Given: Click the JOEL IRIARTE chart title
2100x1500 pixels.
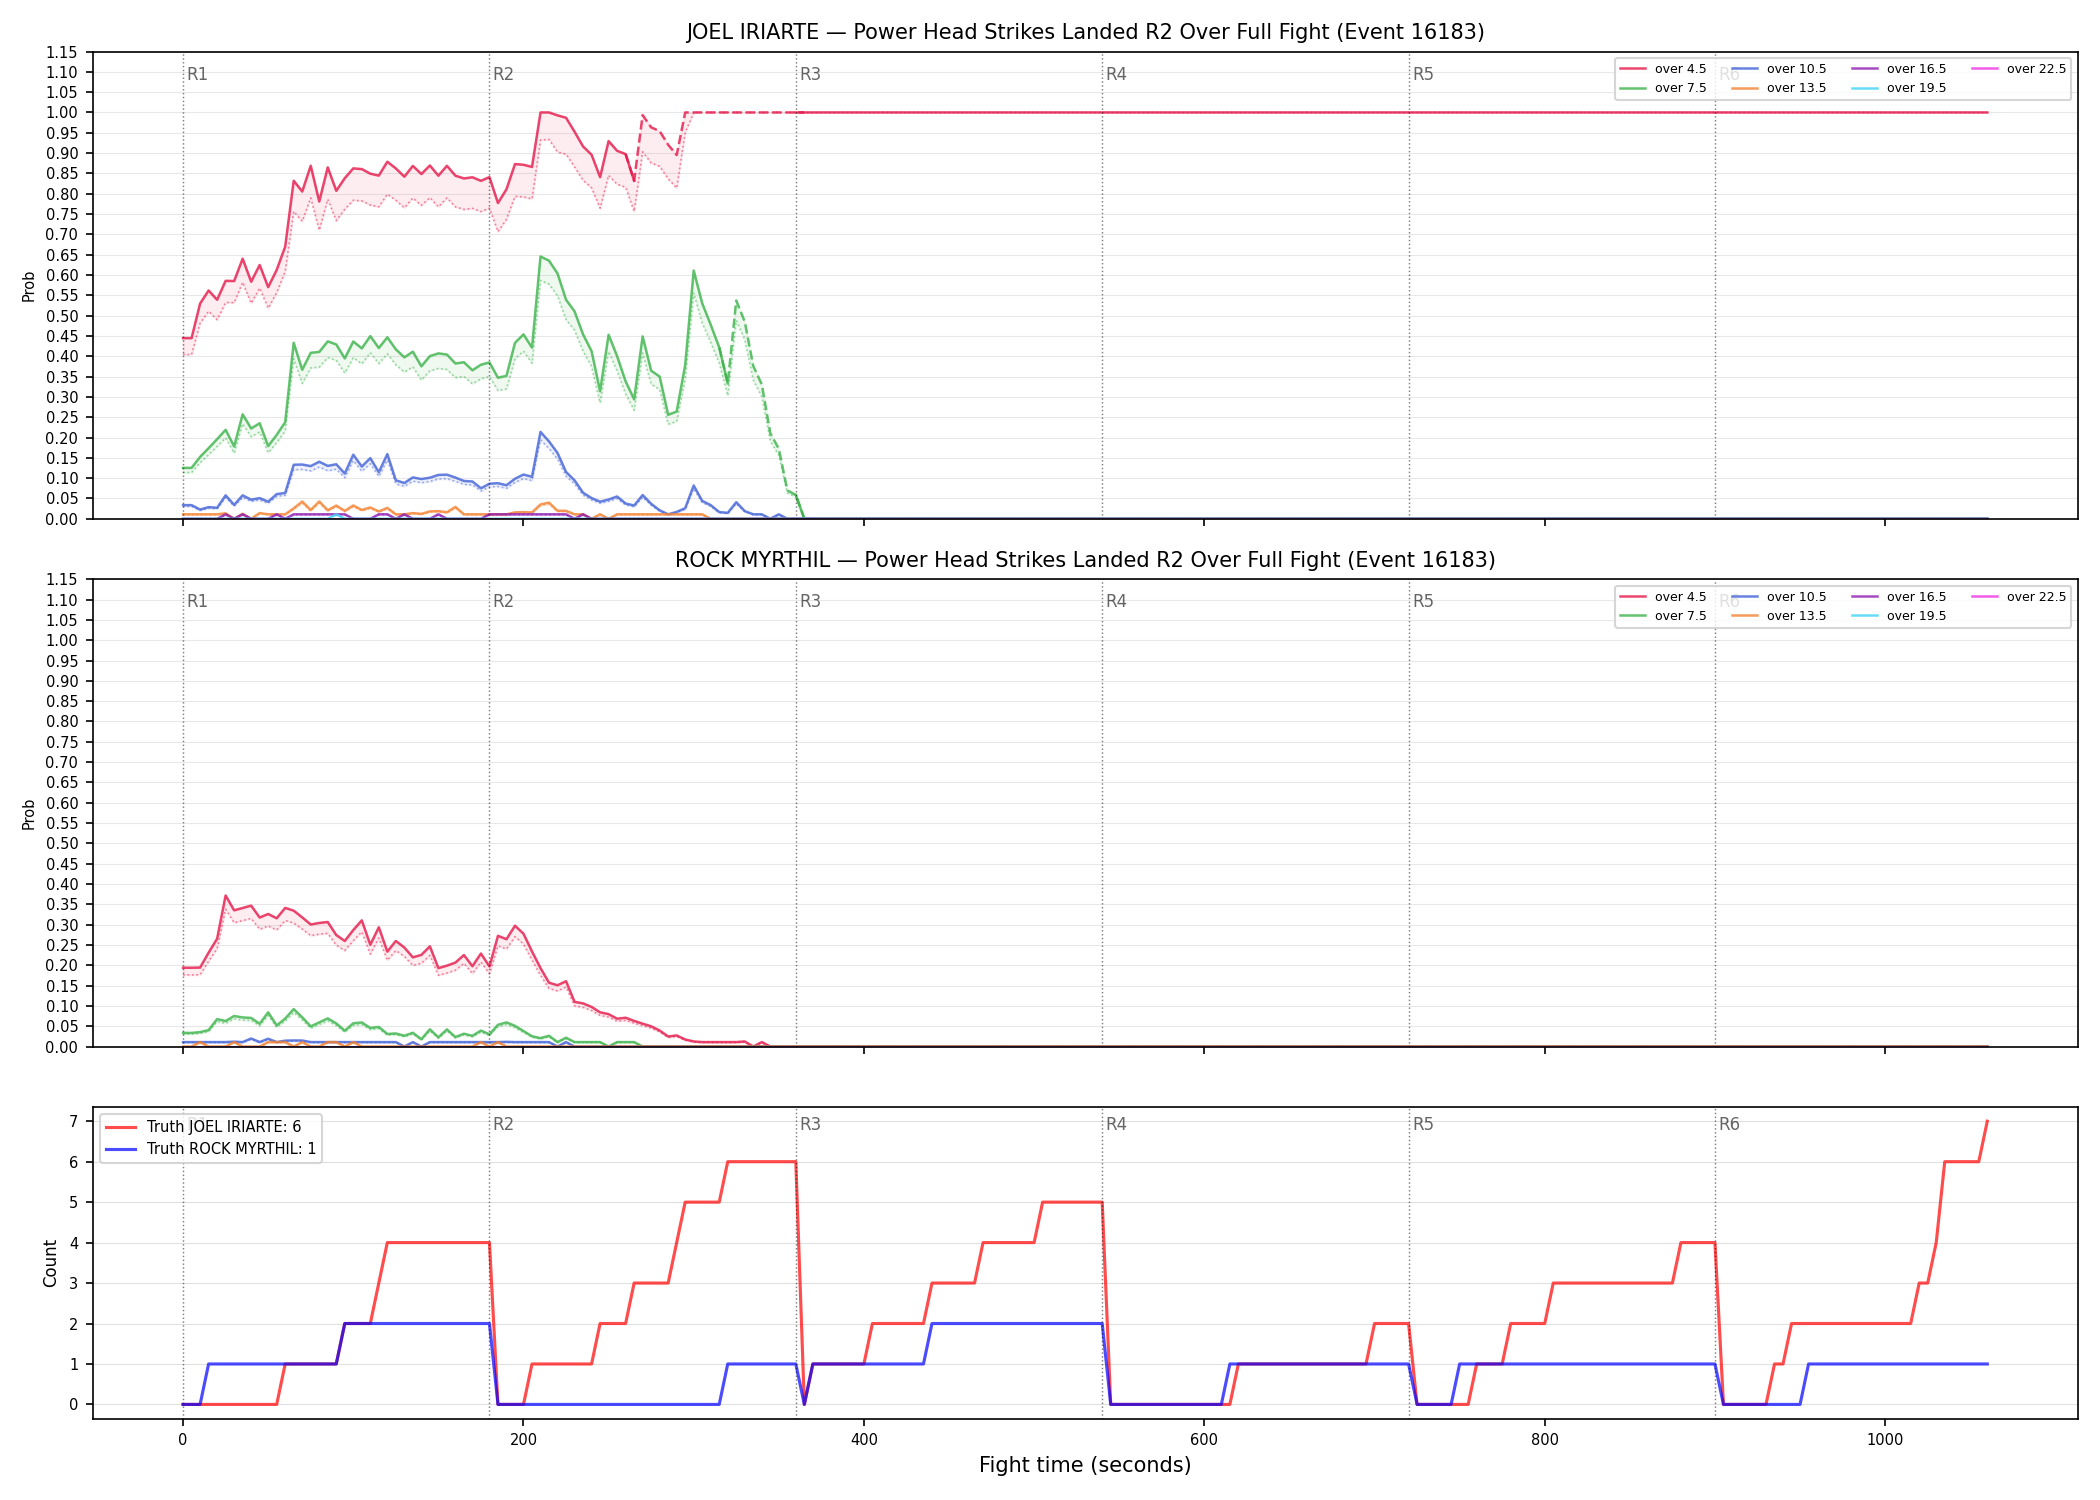Looking at the screenshot, I should pyautogui.click(x=1085, y=32).
